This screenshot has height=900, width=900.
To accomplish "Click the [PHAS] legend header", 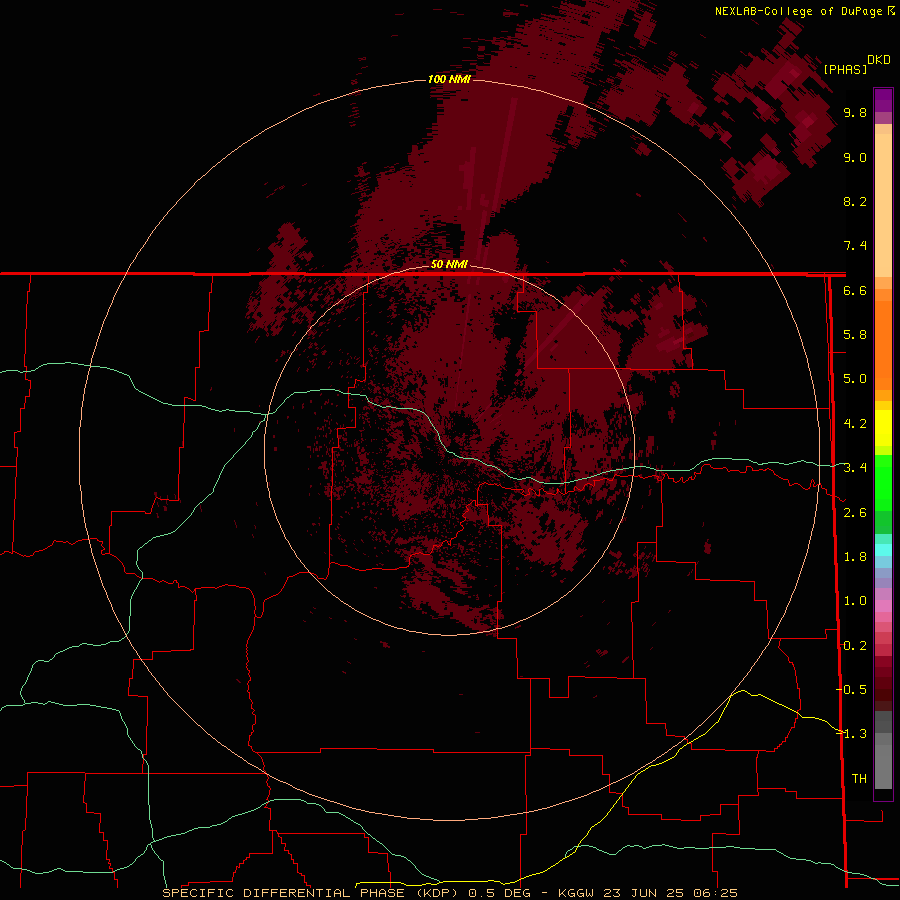I will (x=845, y=69).
